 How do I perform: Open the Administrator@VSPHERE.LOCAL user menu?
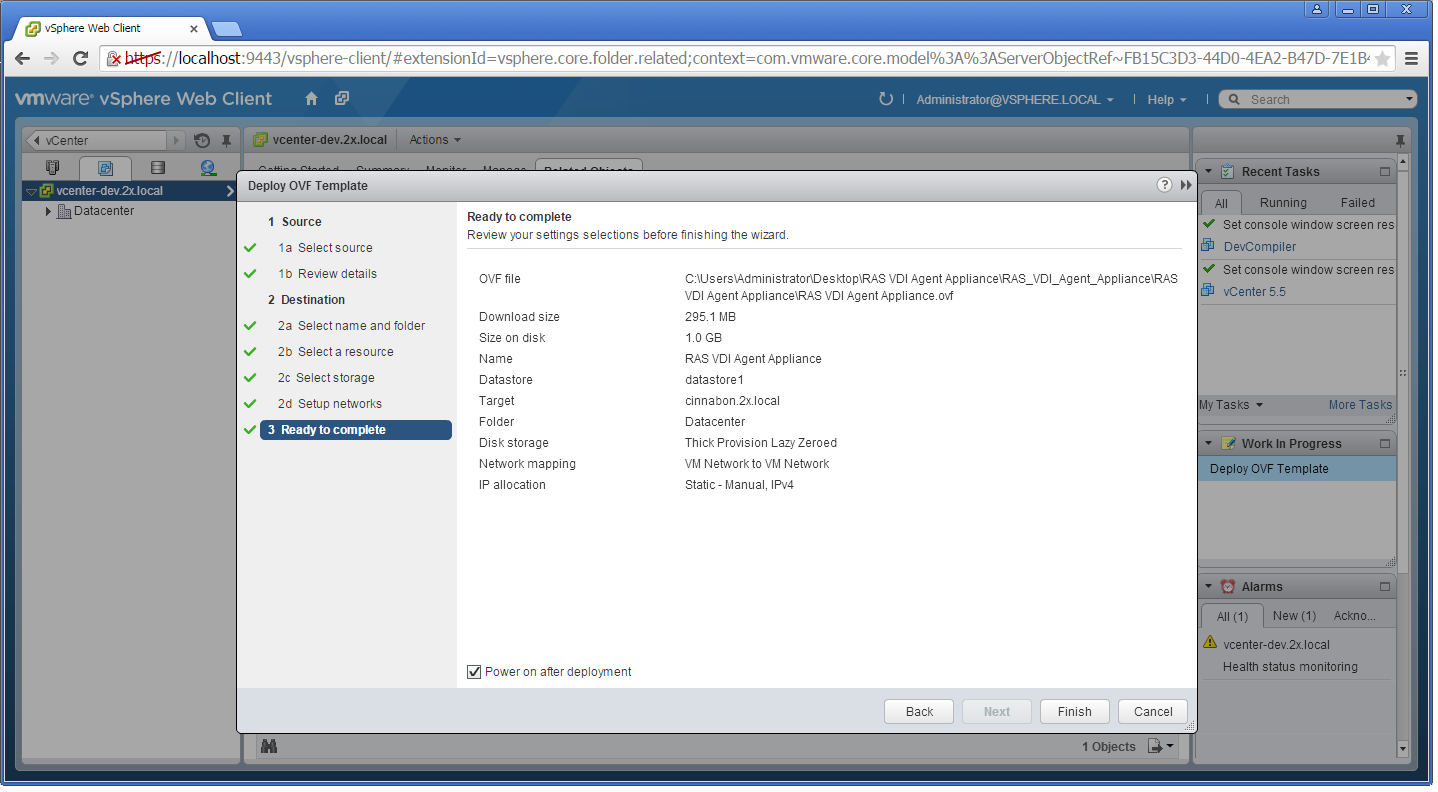point(1015,100)
